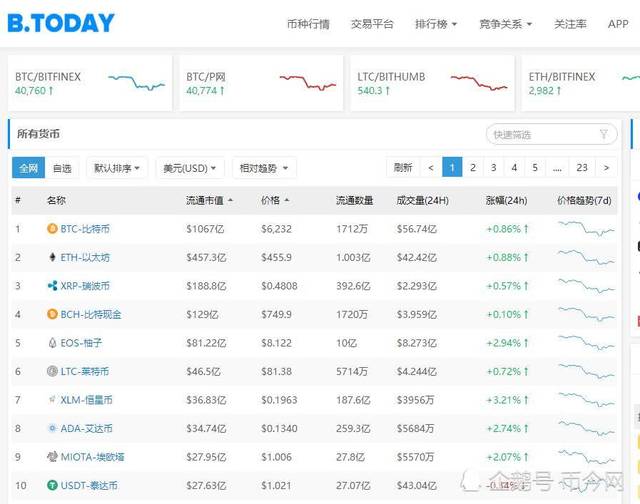Sort by 流通市值 column header
The height and width of the screenshot is (504, 640).
point(209,200)
